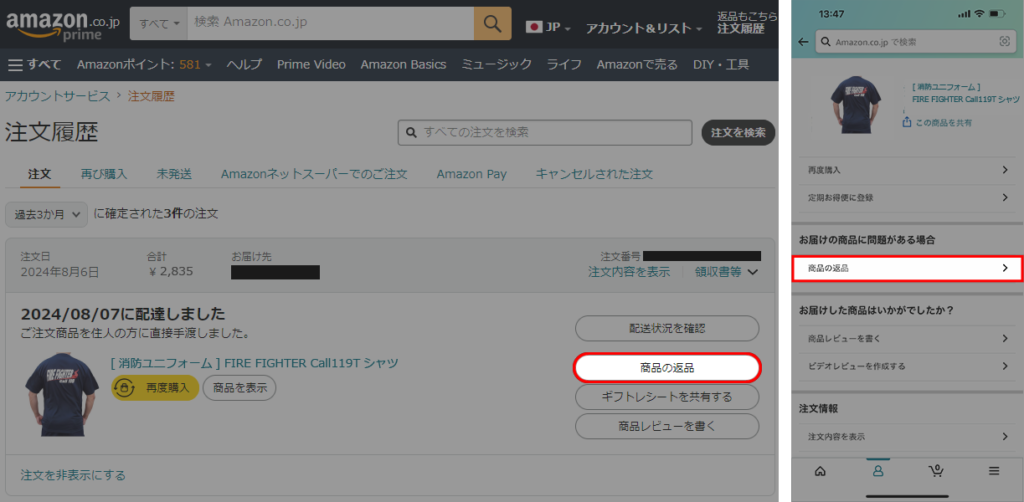Screen dimensions: 1024x502
Task: Tap the home icon in mobile bottom bar
Action: tap(821, 470)
